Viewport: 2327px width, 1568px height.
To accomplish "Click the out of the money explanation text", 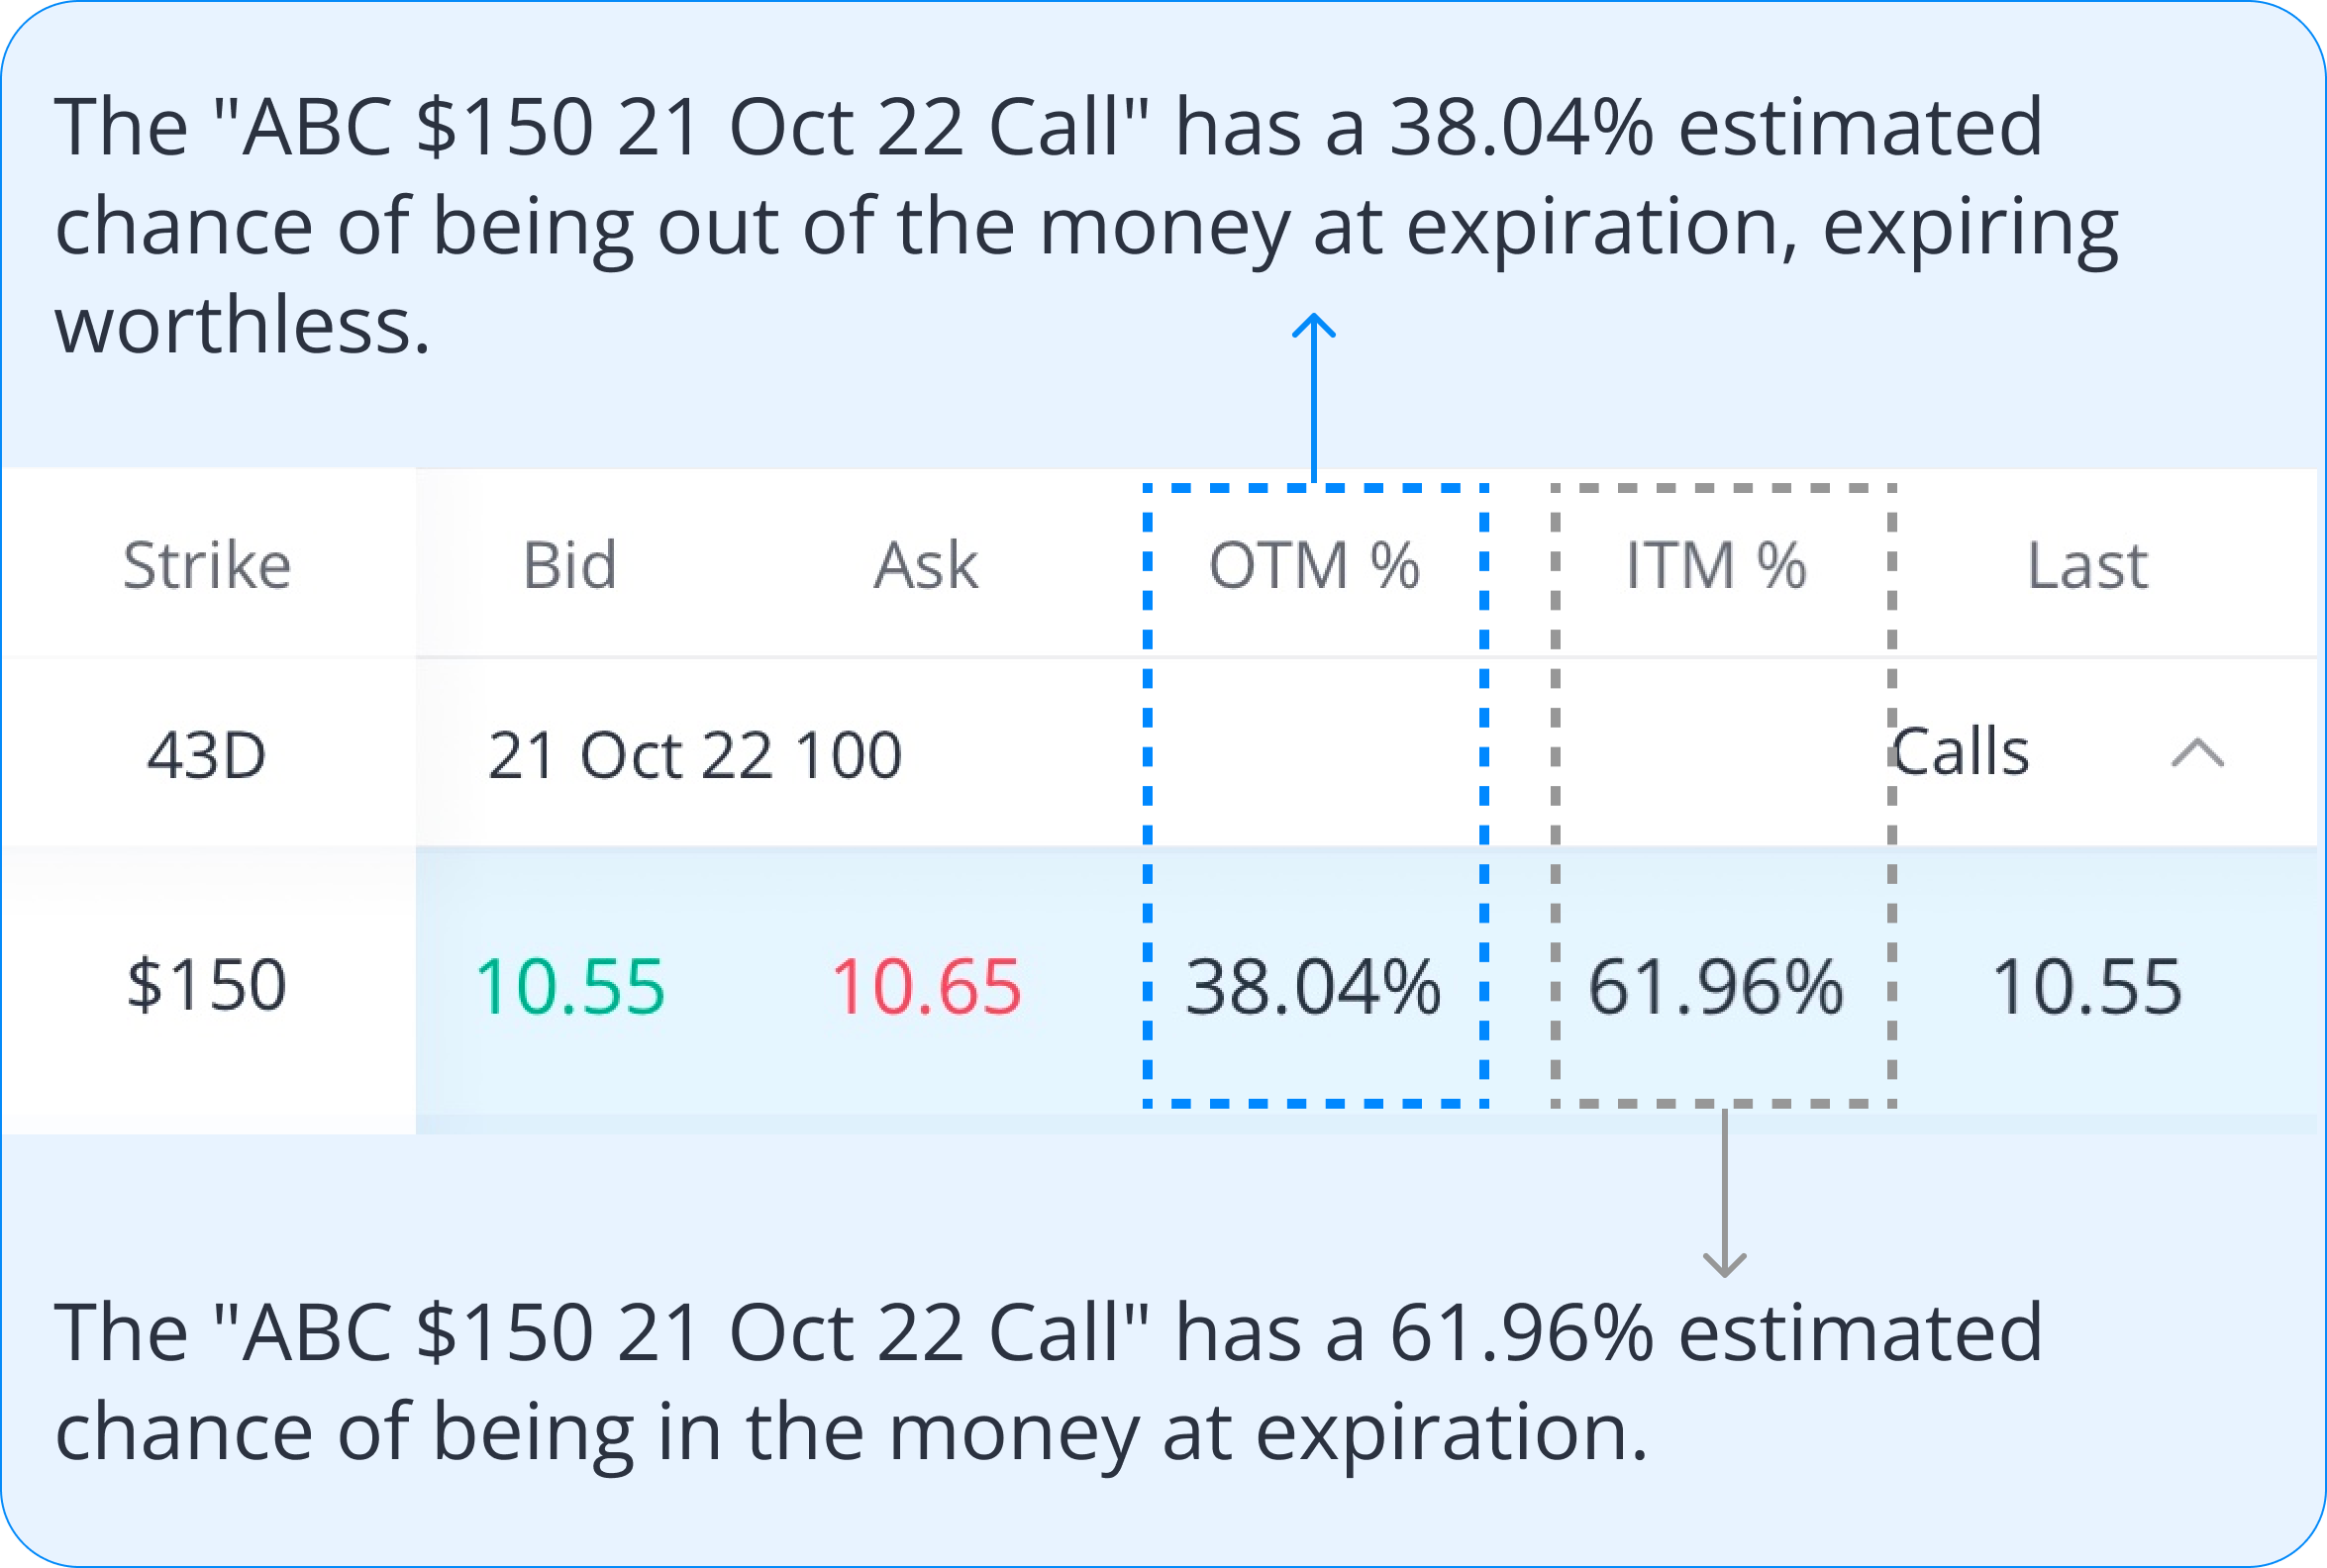I will click(1085, 226).
